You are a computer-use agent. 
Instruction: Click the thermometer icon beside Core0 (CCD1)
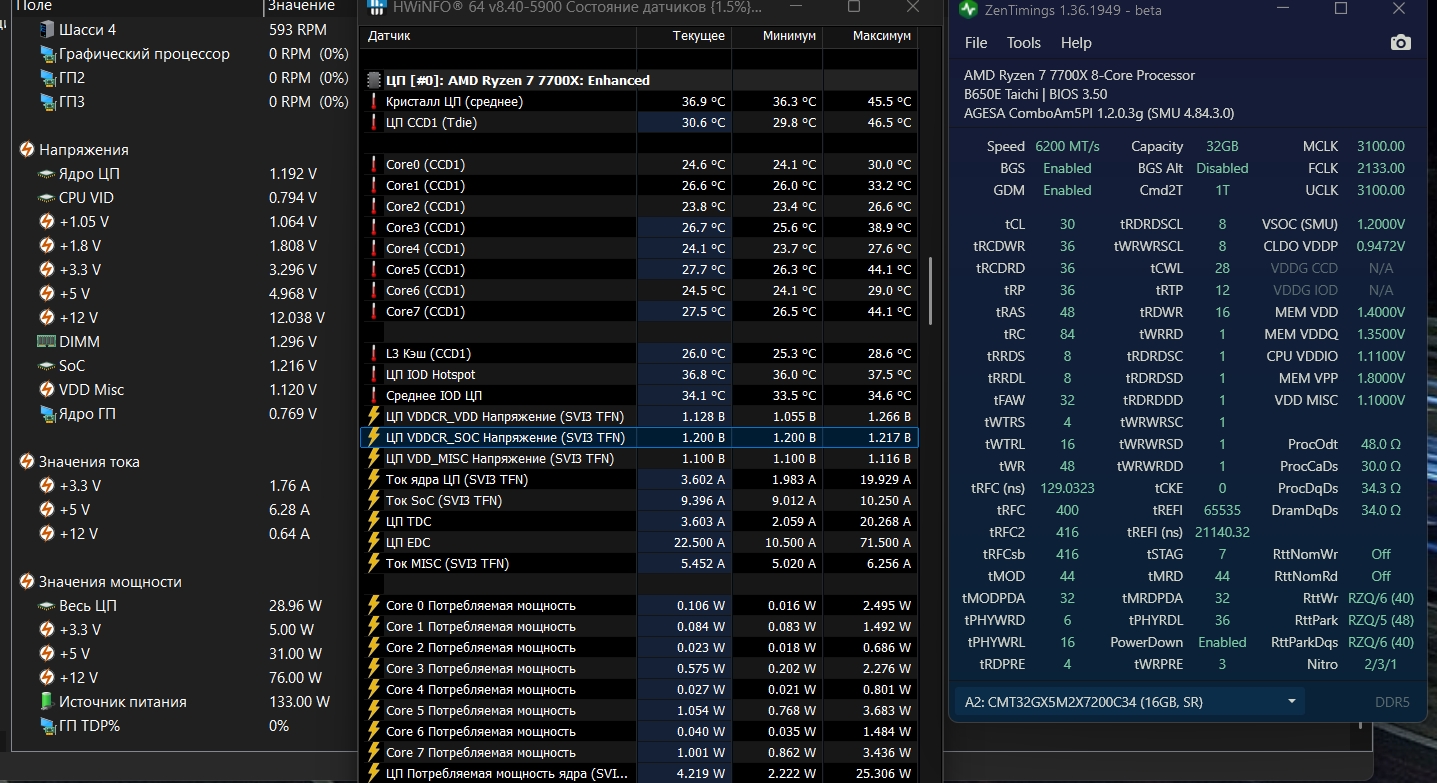374,164
